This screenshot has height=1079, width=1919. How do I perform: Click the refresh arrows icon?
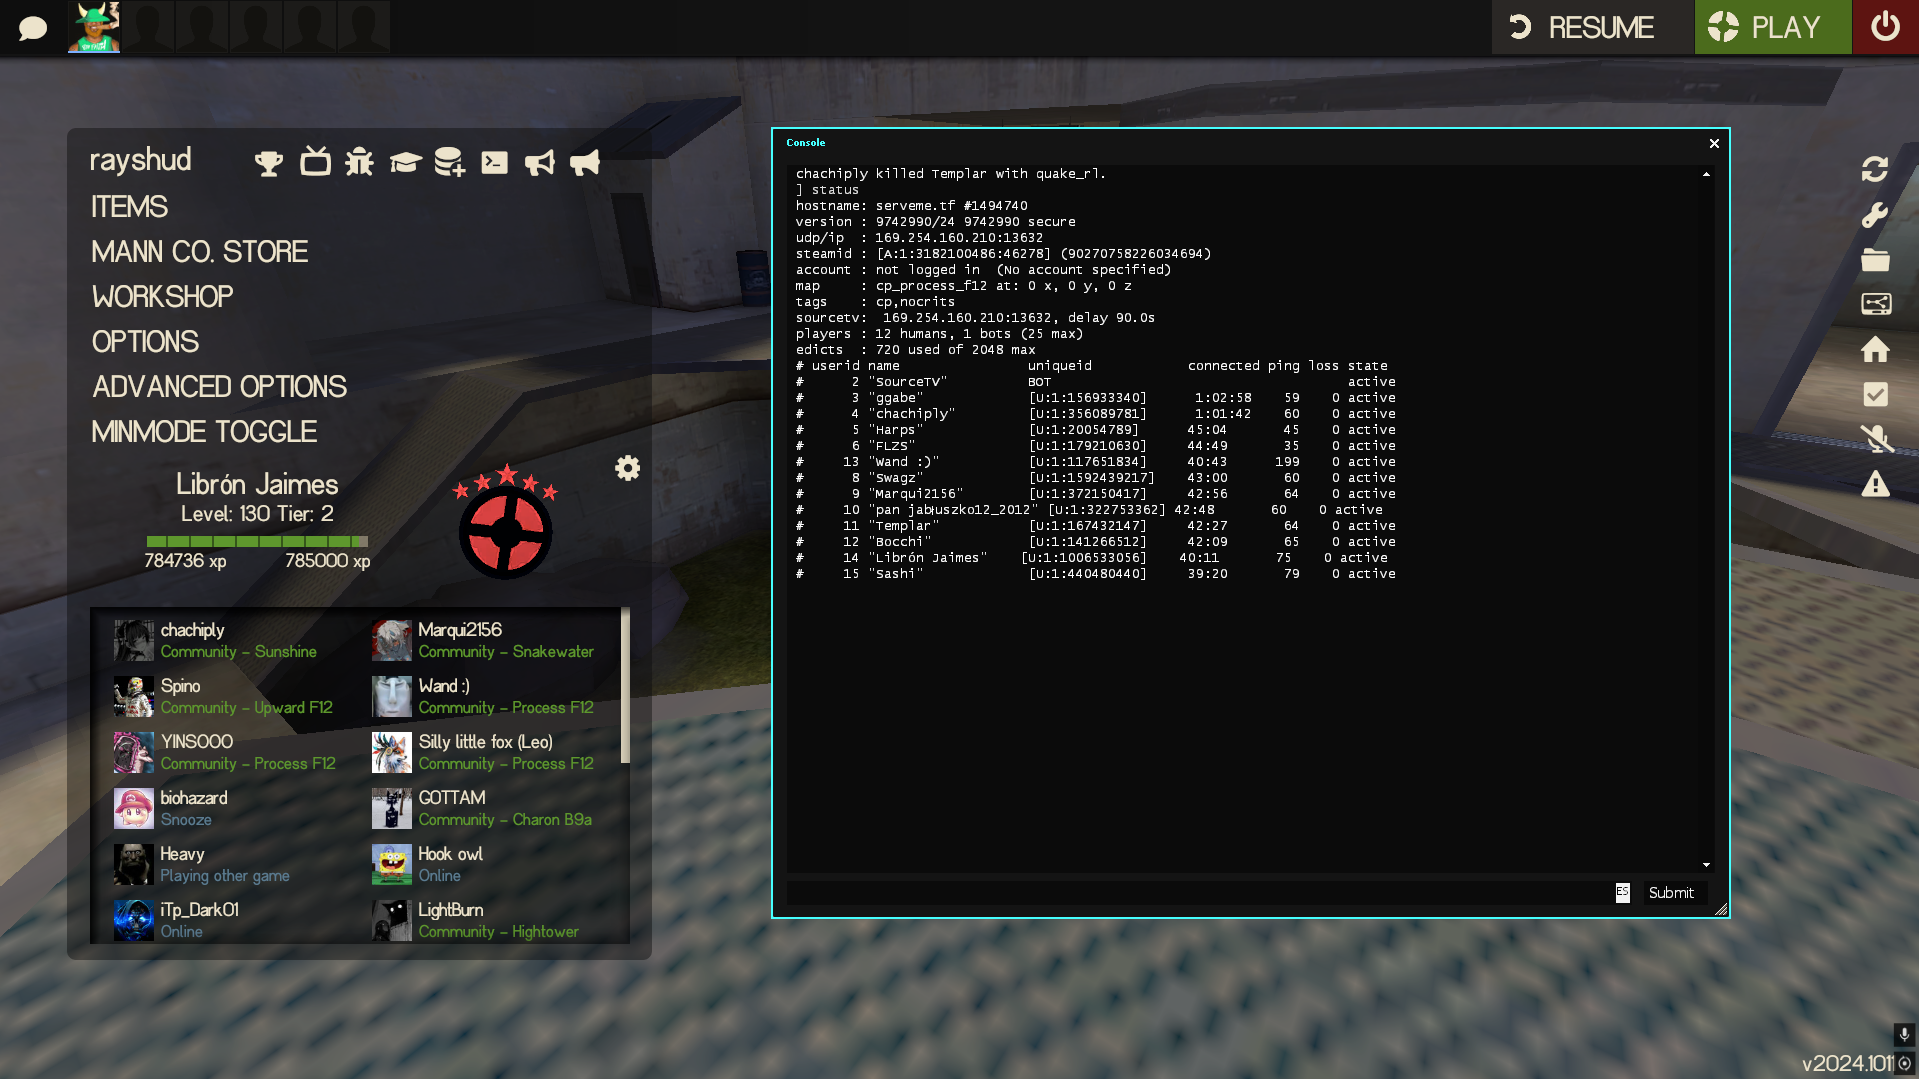point(1875,169)
